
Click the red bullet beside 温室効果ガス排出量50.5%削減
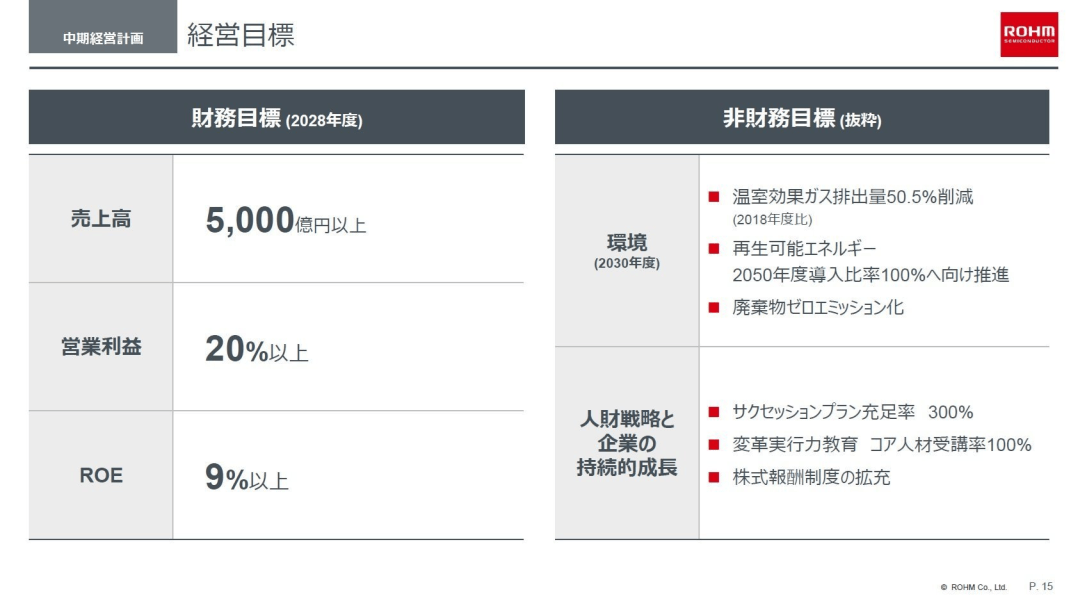click(x=714, y=197)
